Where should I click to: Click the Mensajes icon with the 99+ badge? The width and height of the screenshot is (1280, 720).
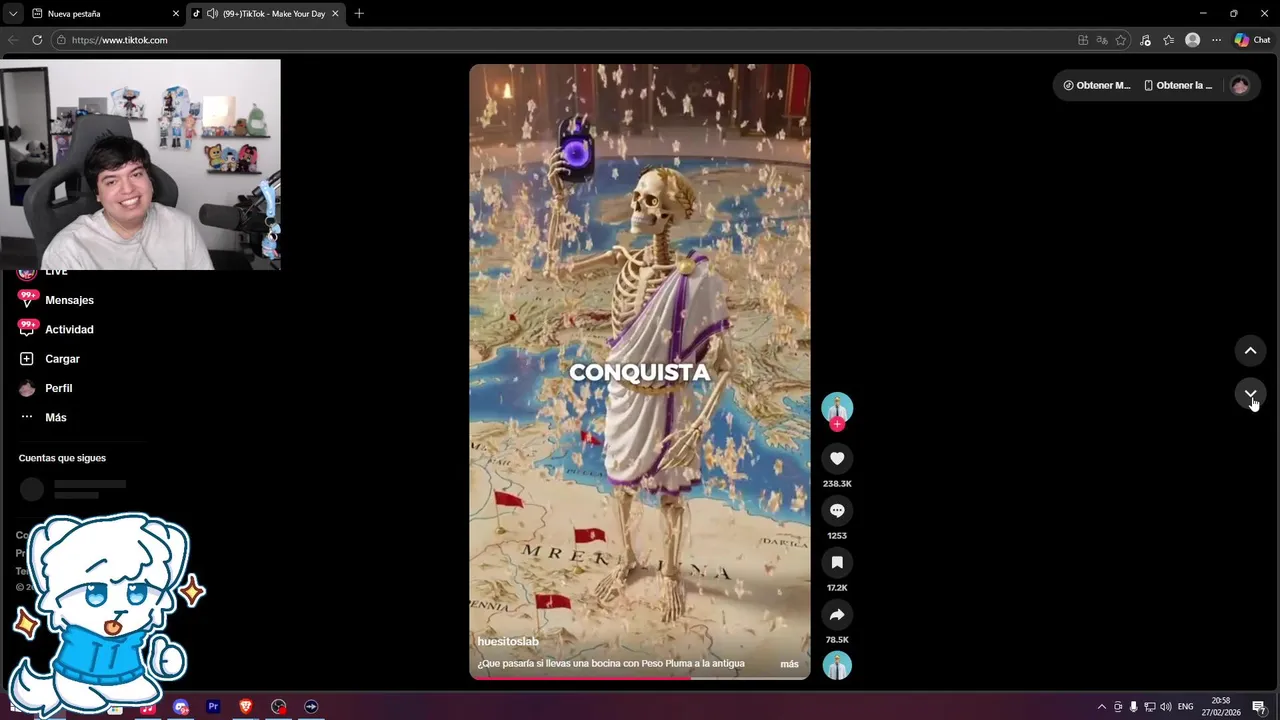tap(27, 300)
